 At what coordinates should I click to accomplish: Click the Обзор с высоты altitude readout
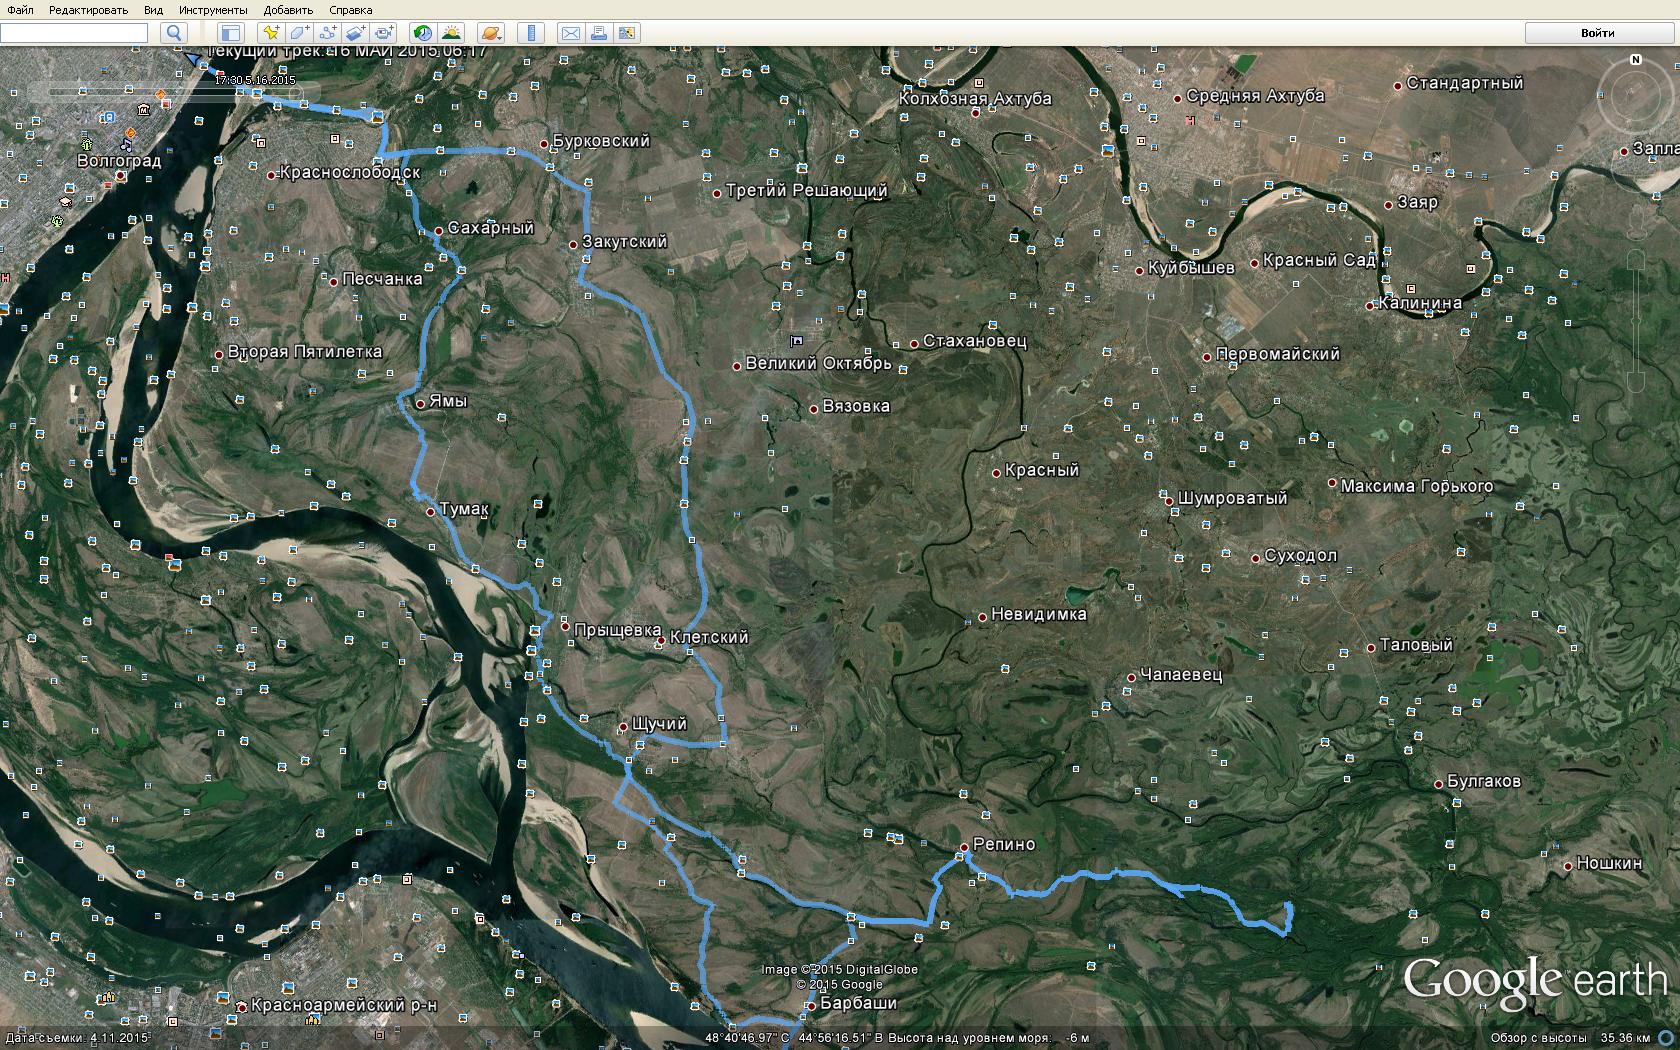pyautogui.click(x=1570, y=1038)
